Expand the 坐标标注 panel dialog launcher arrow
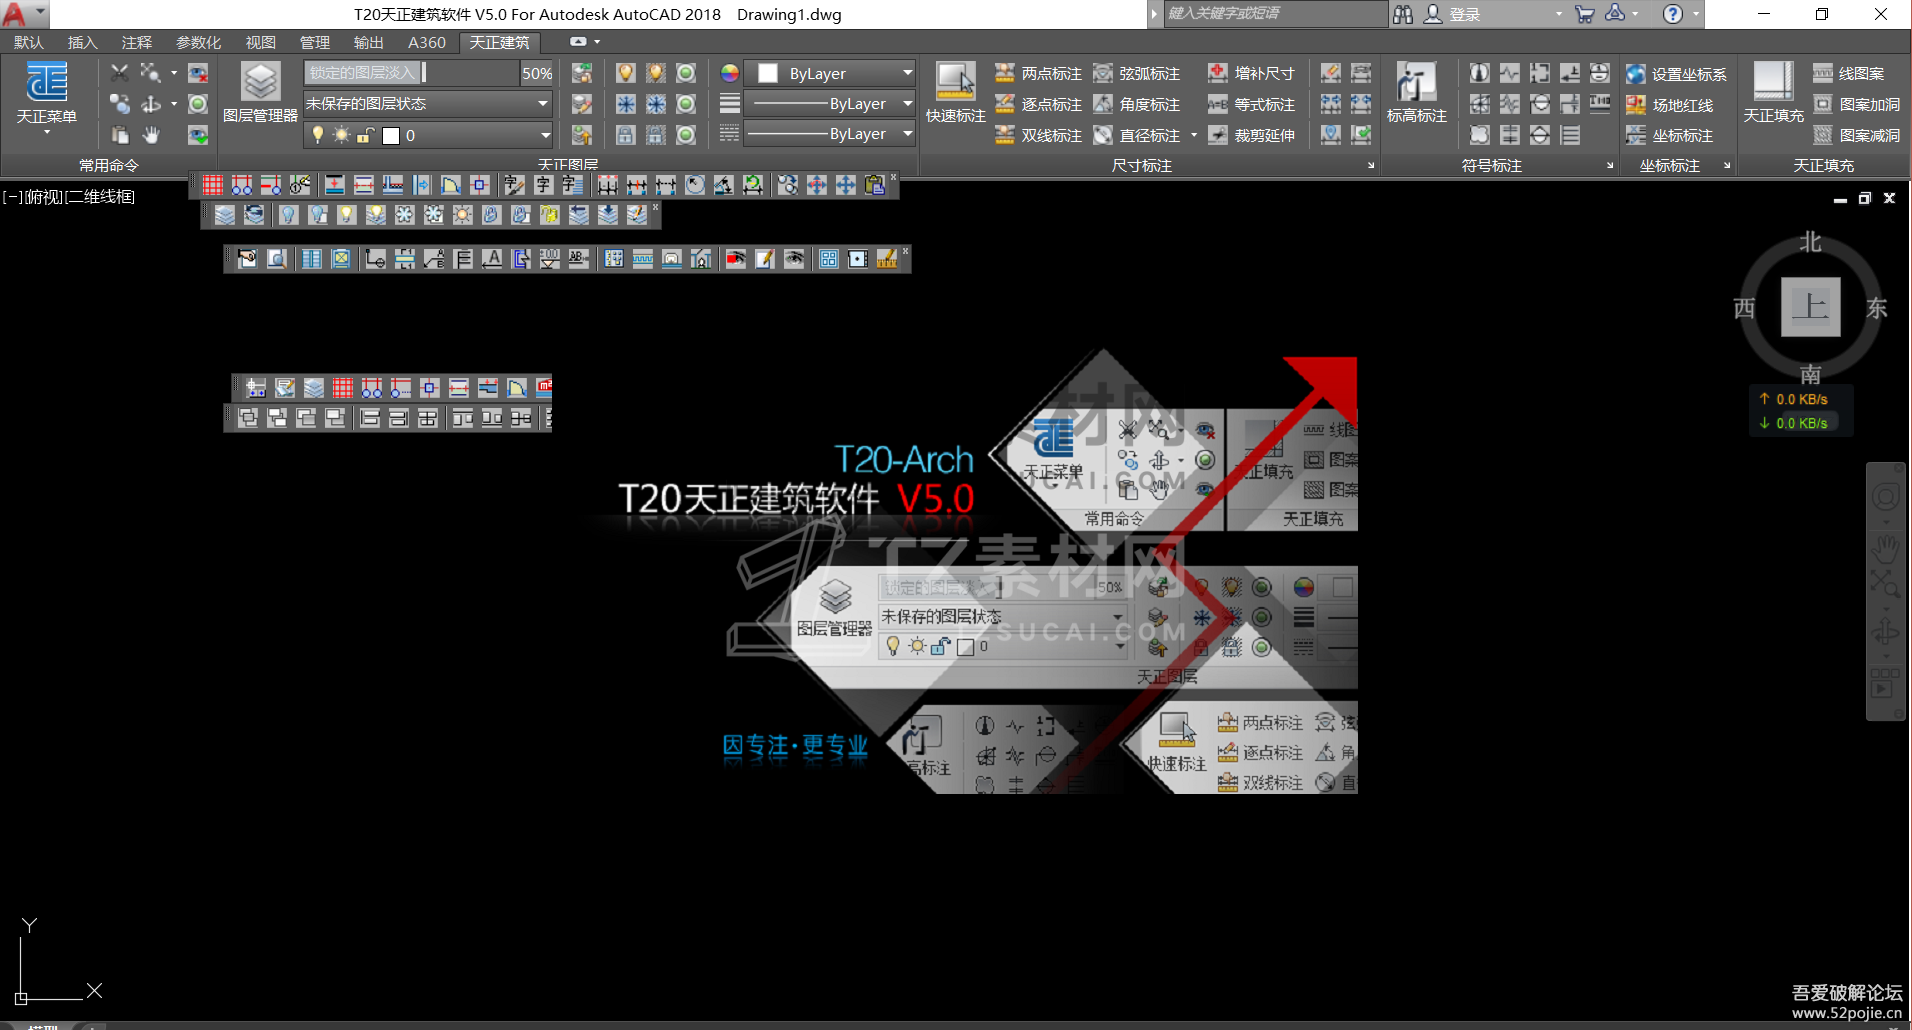Screen dimensions: 1912x1030 [x=1727, y=165]
